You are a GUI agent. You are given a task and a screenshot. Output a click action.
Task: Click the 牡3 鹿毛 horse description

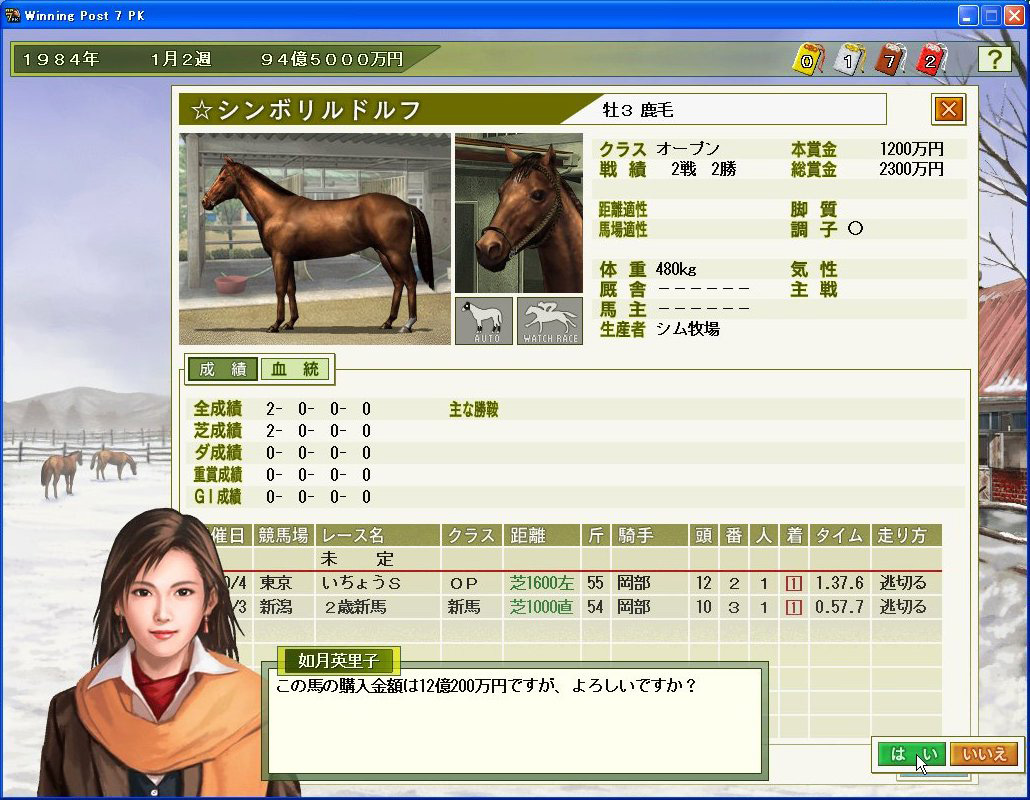point(638,110)
